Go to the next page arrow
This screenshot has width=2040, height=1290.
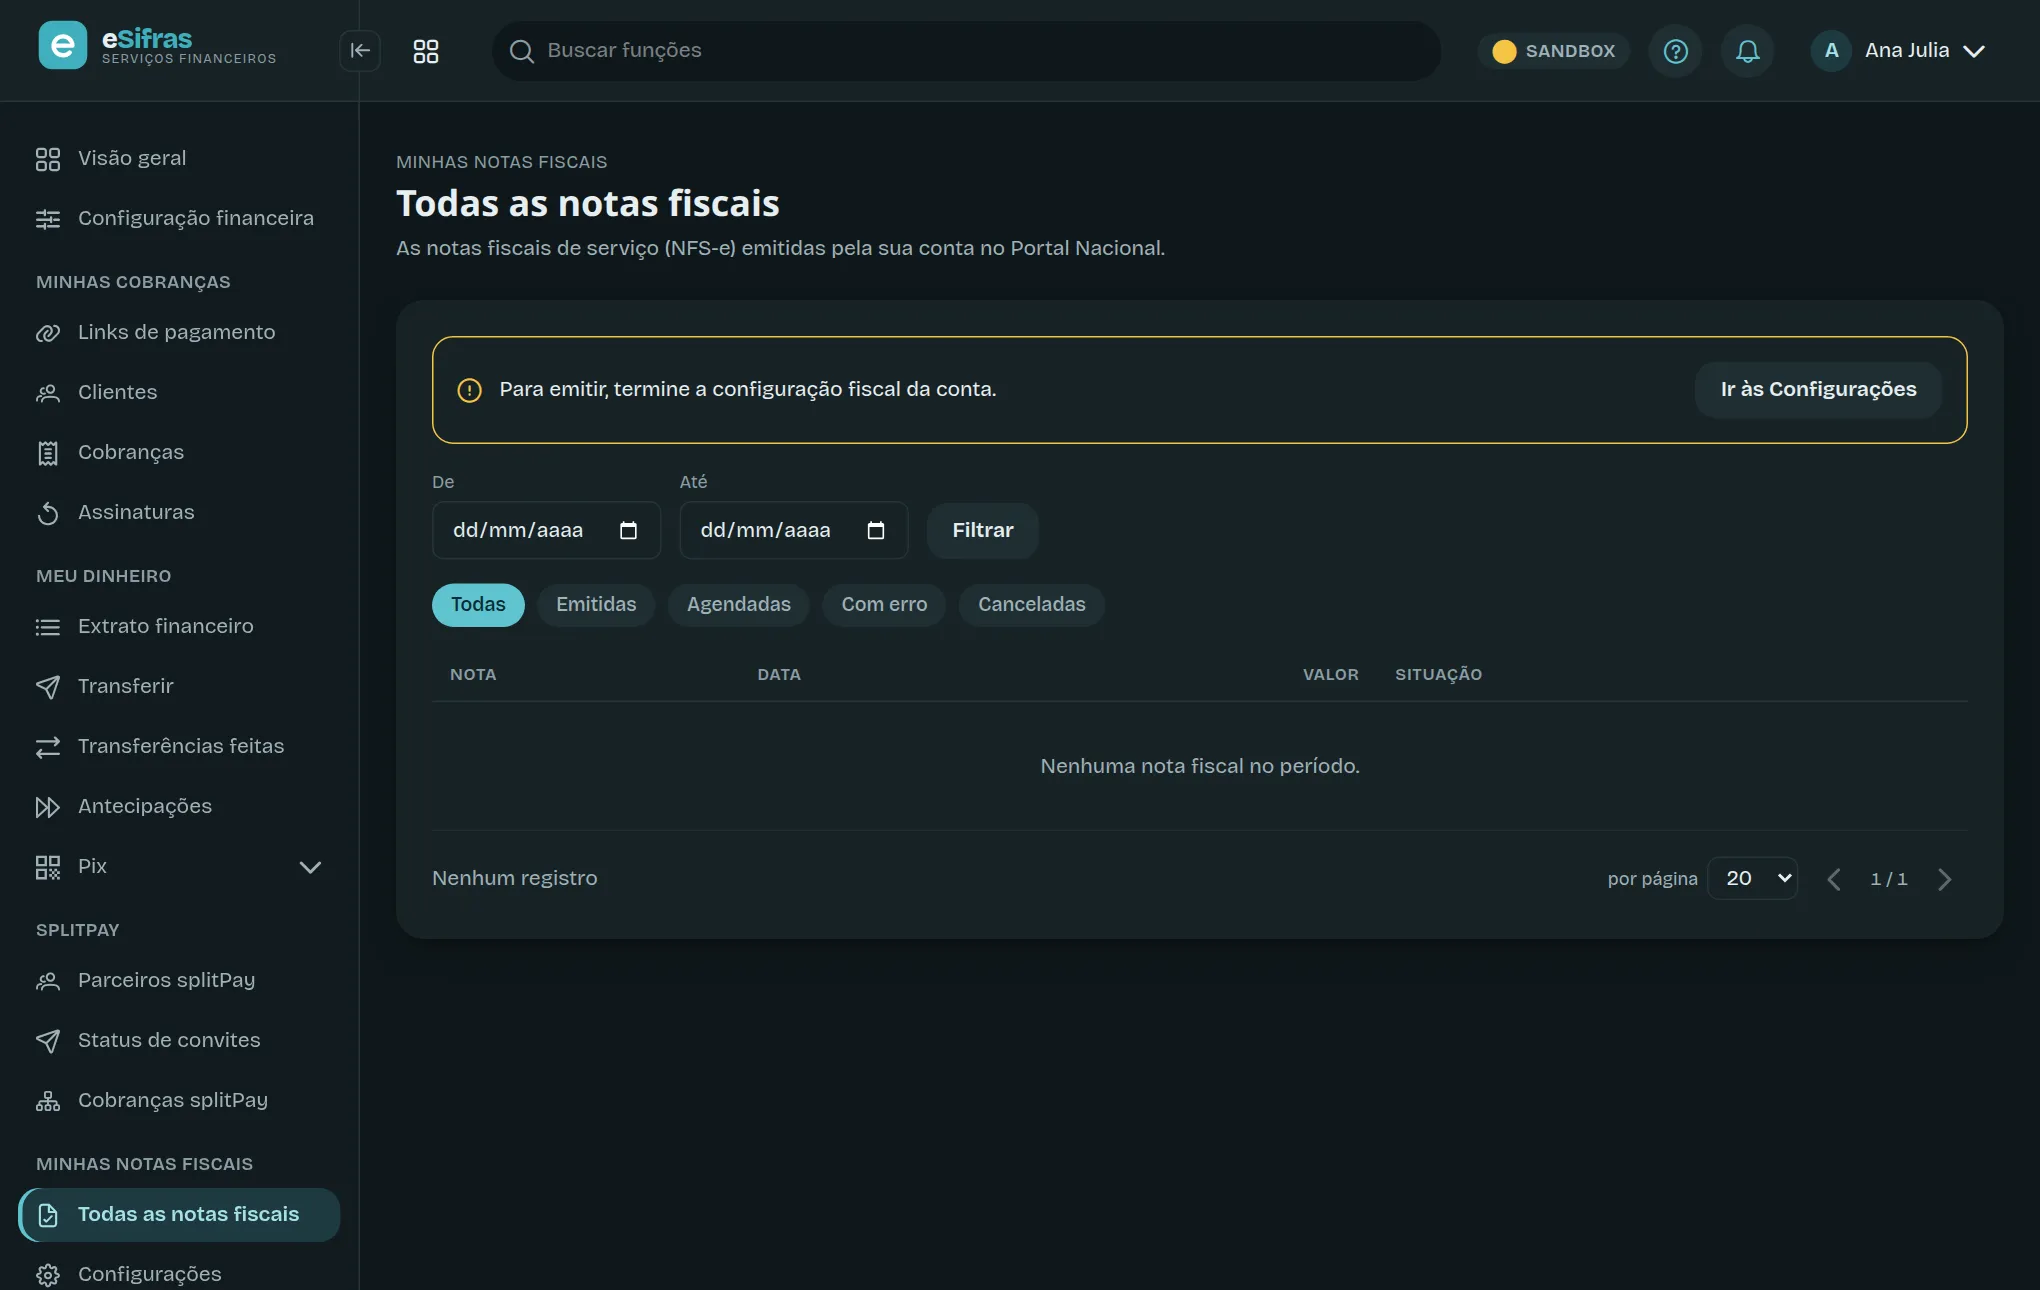click(x=1945, y=879)
